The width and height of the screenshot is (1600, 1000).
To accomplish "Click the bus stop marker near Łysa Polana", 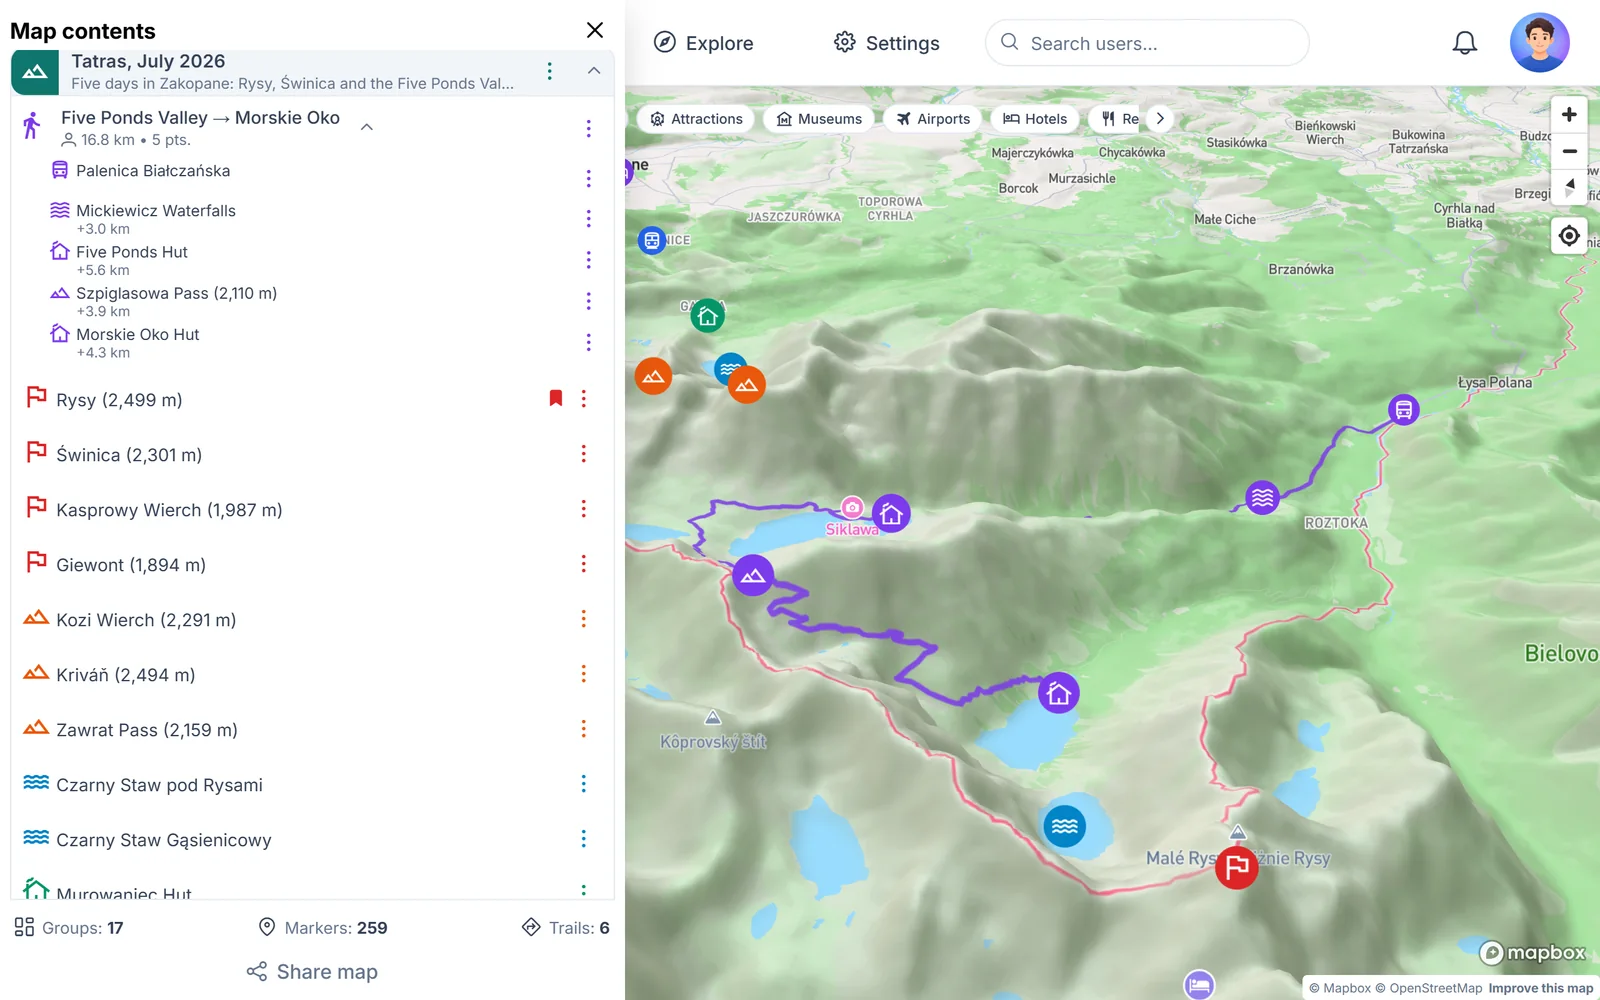I will (1404, 409).
